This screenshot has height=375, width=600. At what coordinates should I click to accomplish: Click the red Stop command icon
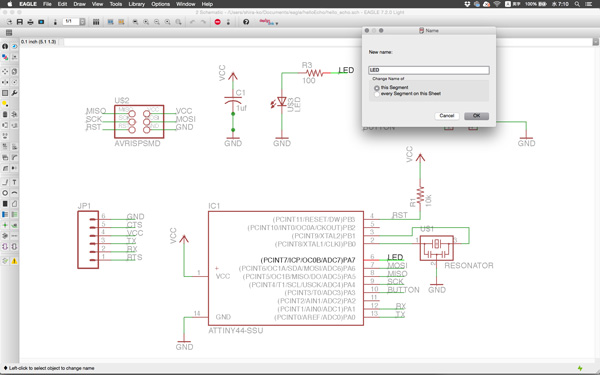(x=217, y=22)
